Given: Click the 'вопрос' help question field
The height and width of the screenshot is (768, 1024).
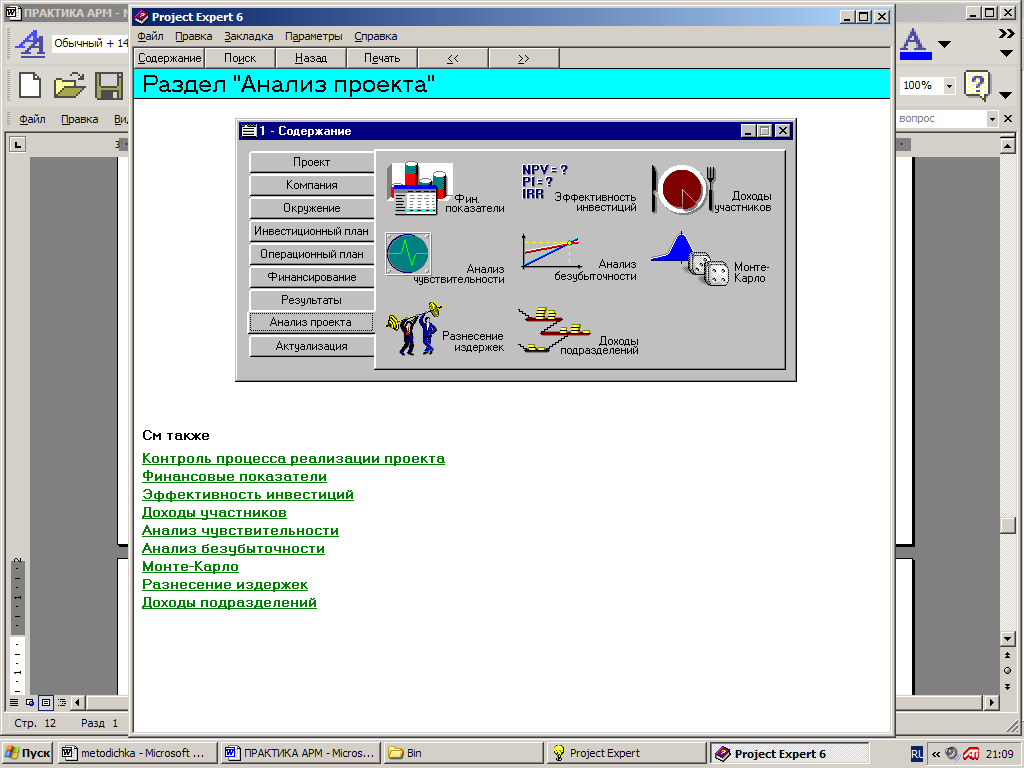Looking at the screenshot, I should (941, 118).
